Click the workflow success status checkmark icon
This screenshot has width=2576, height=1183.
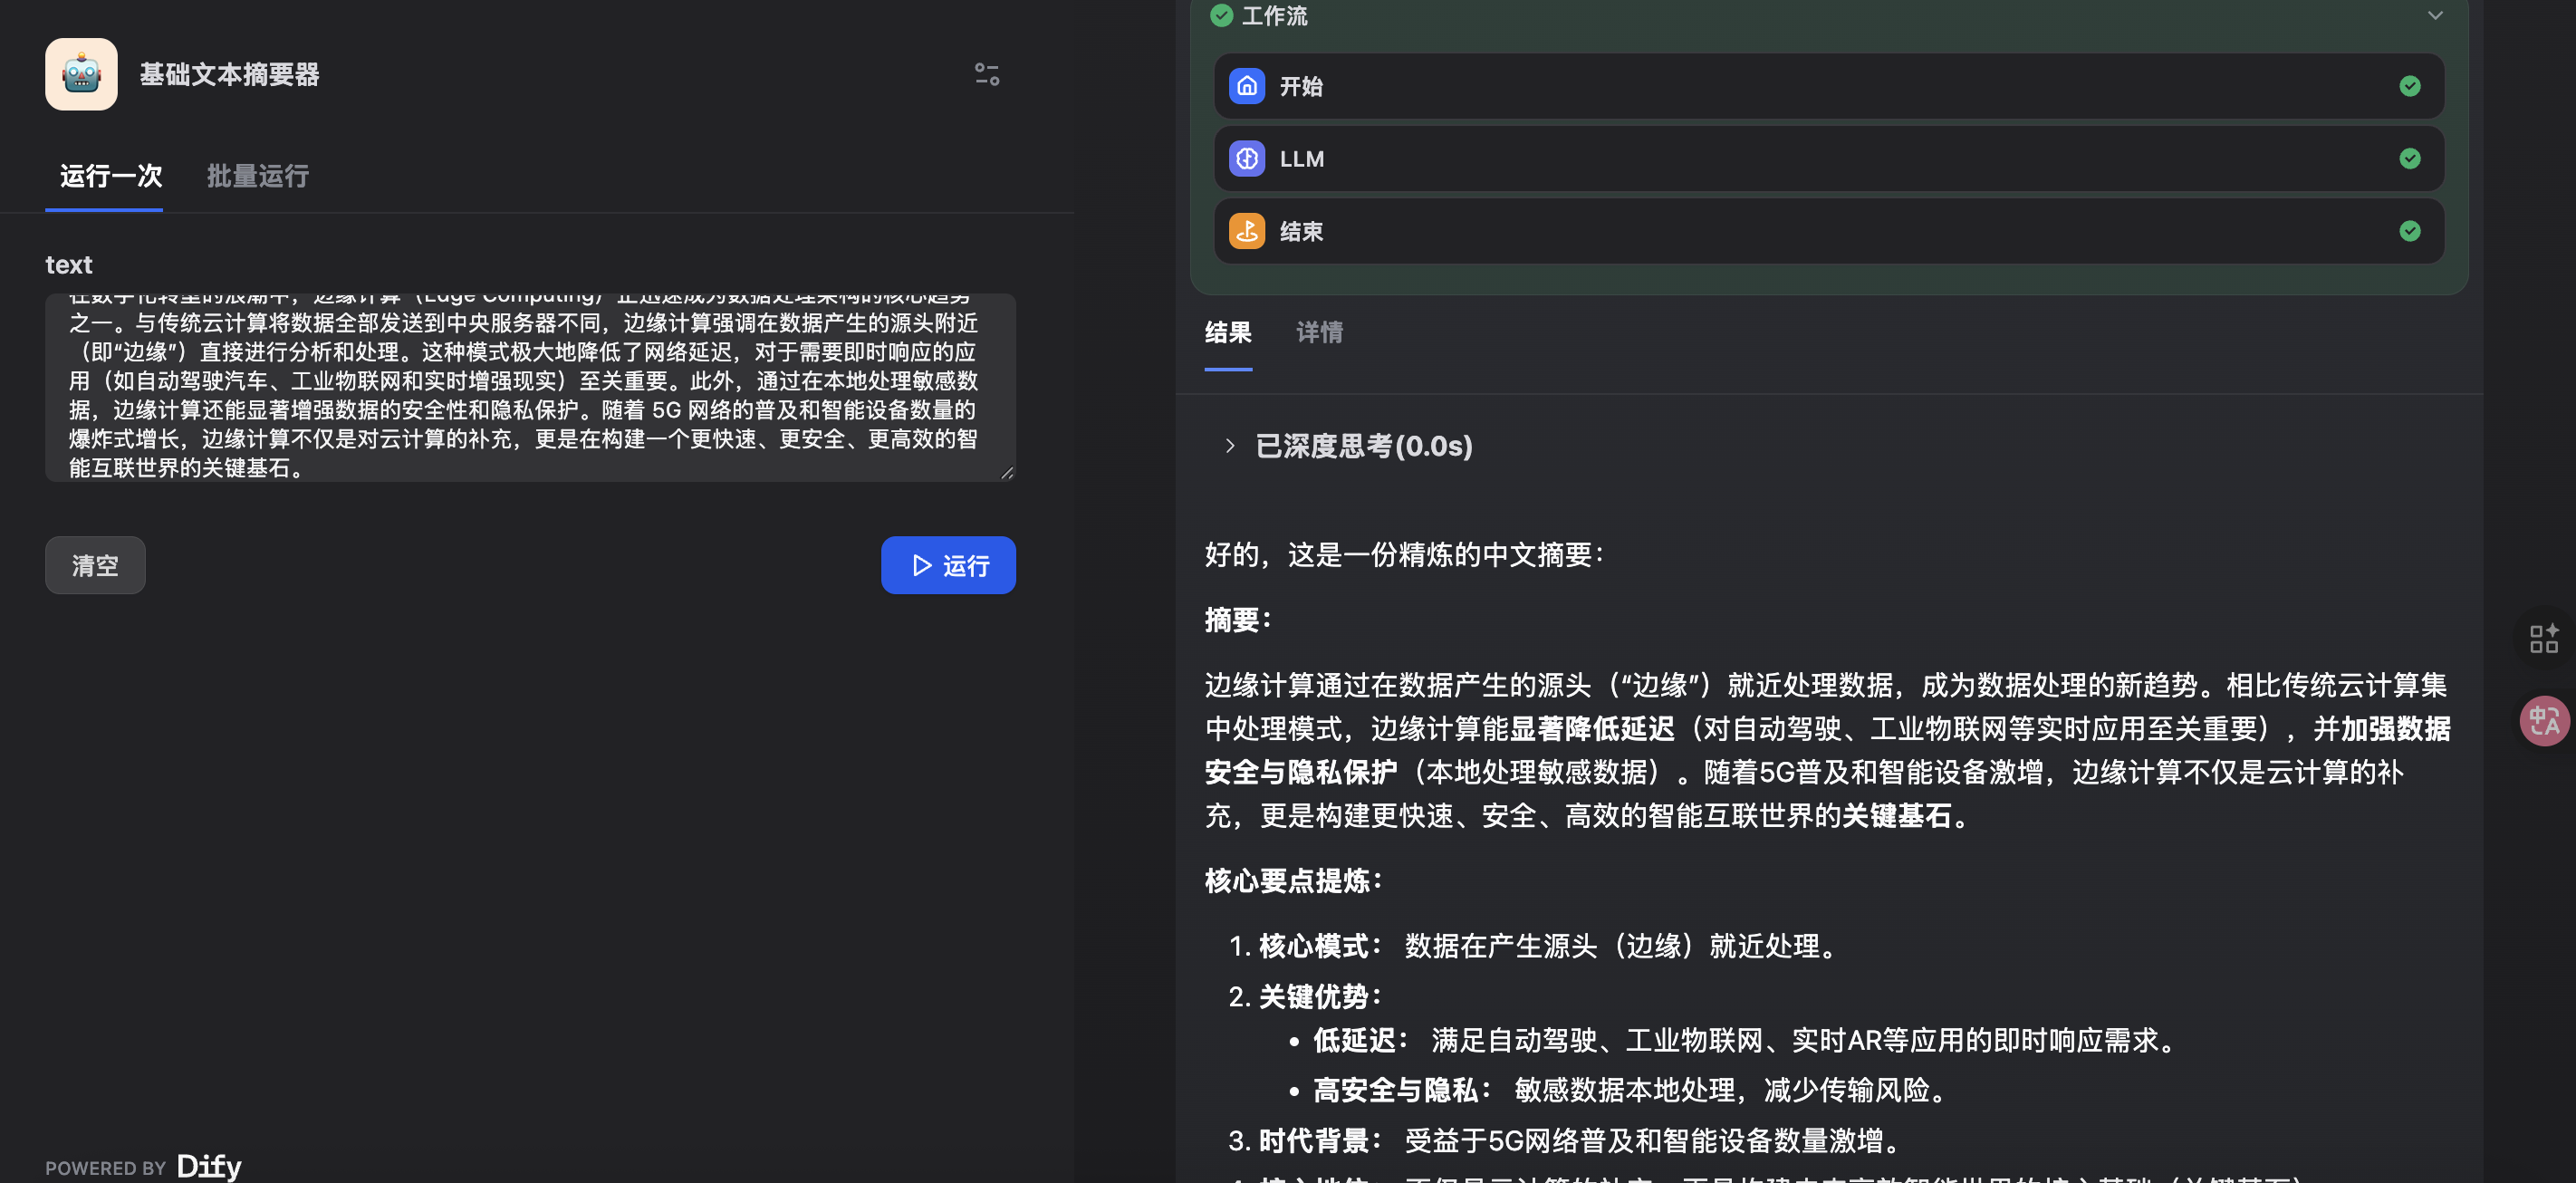coord(1221,15)
